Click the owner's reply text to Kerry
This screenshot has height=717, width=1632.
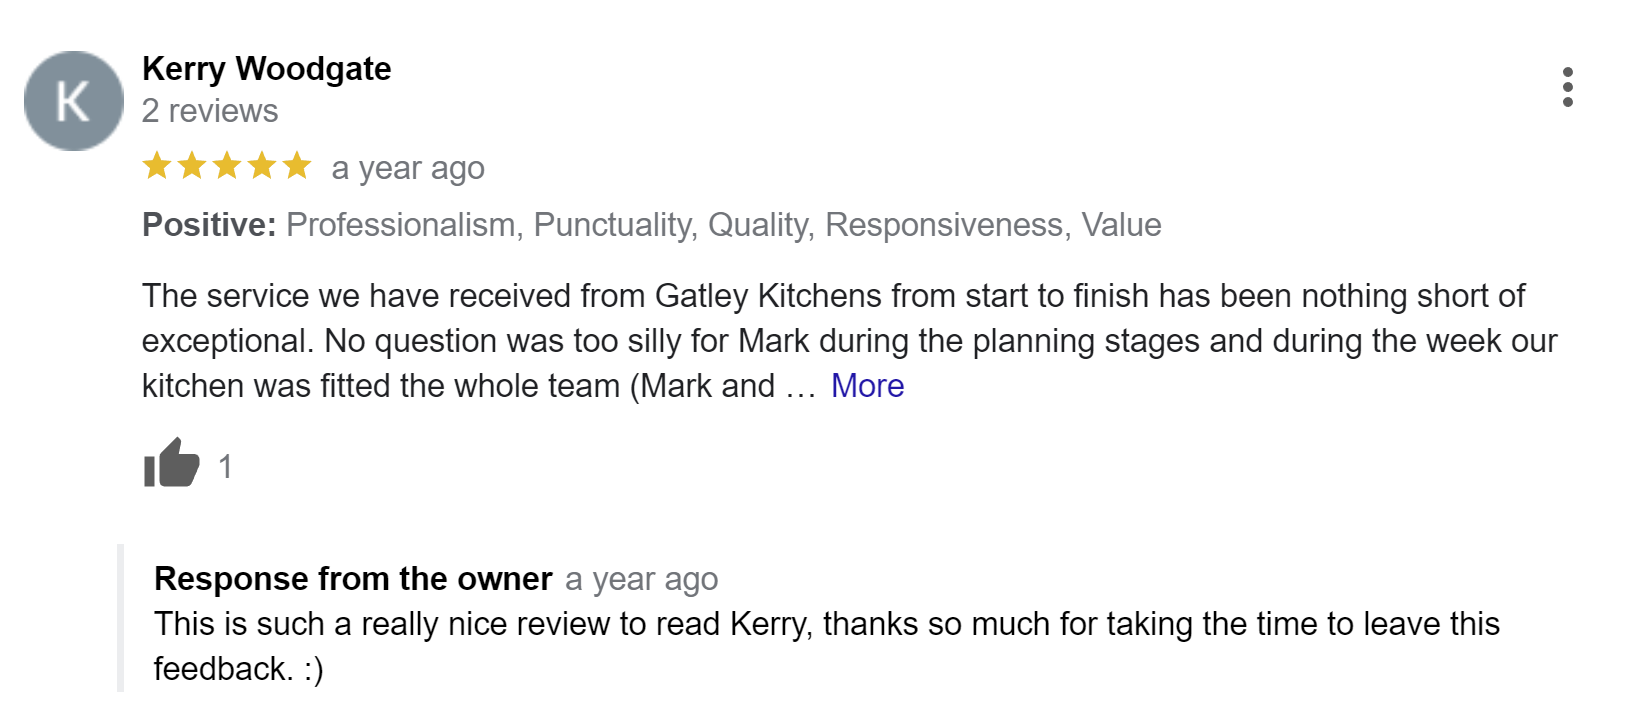tap(826, 625)
